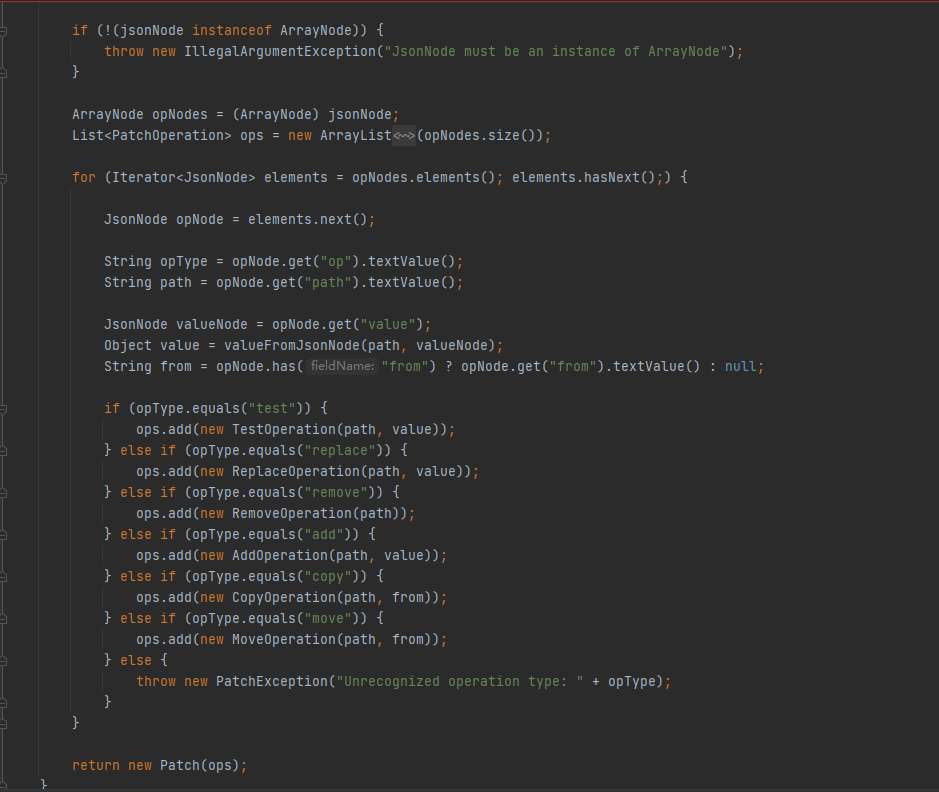This screenshot has height=792, width=939.
Task: Click elements.next() call
Action: click(x=307, y=219)
